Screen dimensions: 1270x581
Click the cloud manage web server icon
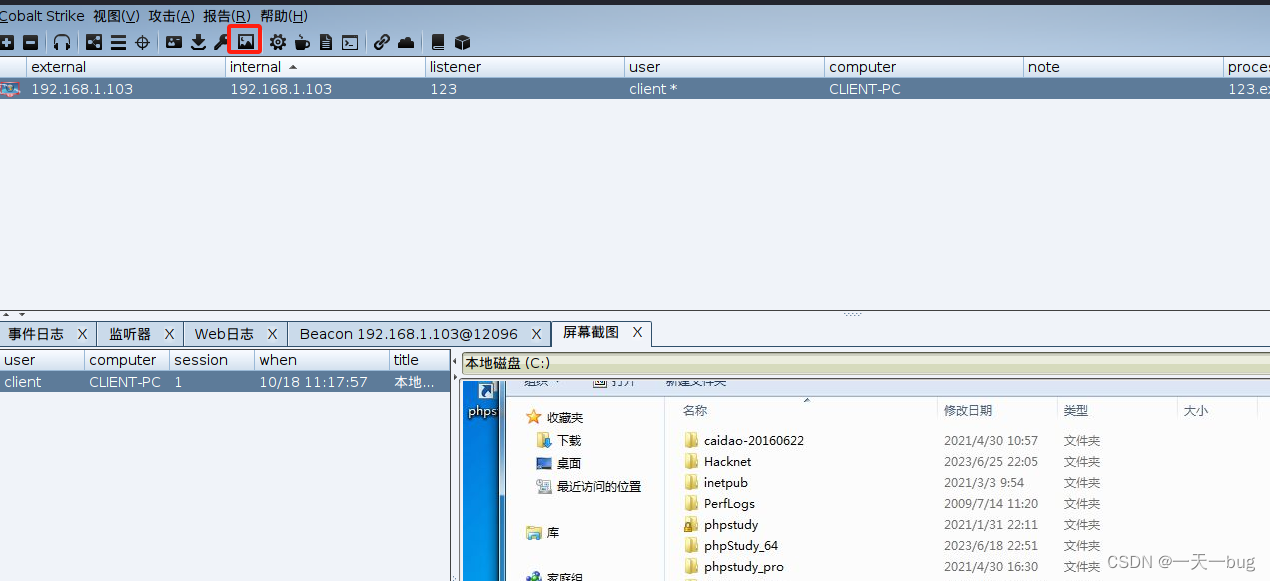click(406, 42)
